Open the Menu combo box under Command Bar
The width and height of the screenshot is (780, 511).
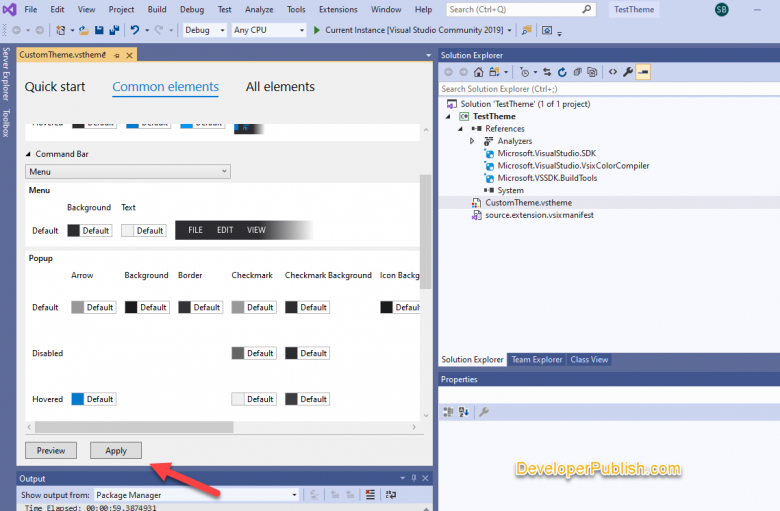point(128,172)
